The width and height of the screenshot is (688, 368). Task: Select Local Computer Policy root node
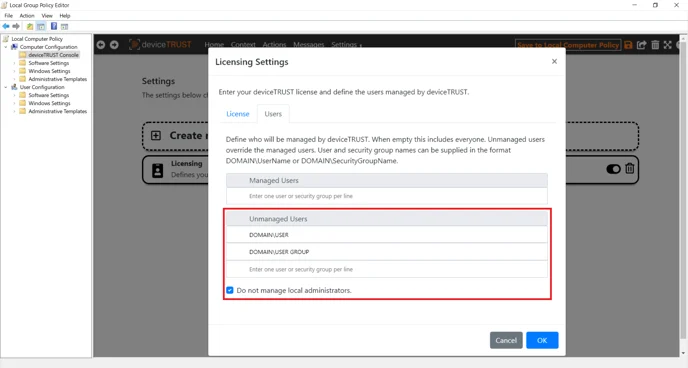[37, 39]
